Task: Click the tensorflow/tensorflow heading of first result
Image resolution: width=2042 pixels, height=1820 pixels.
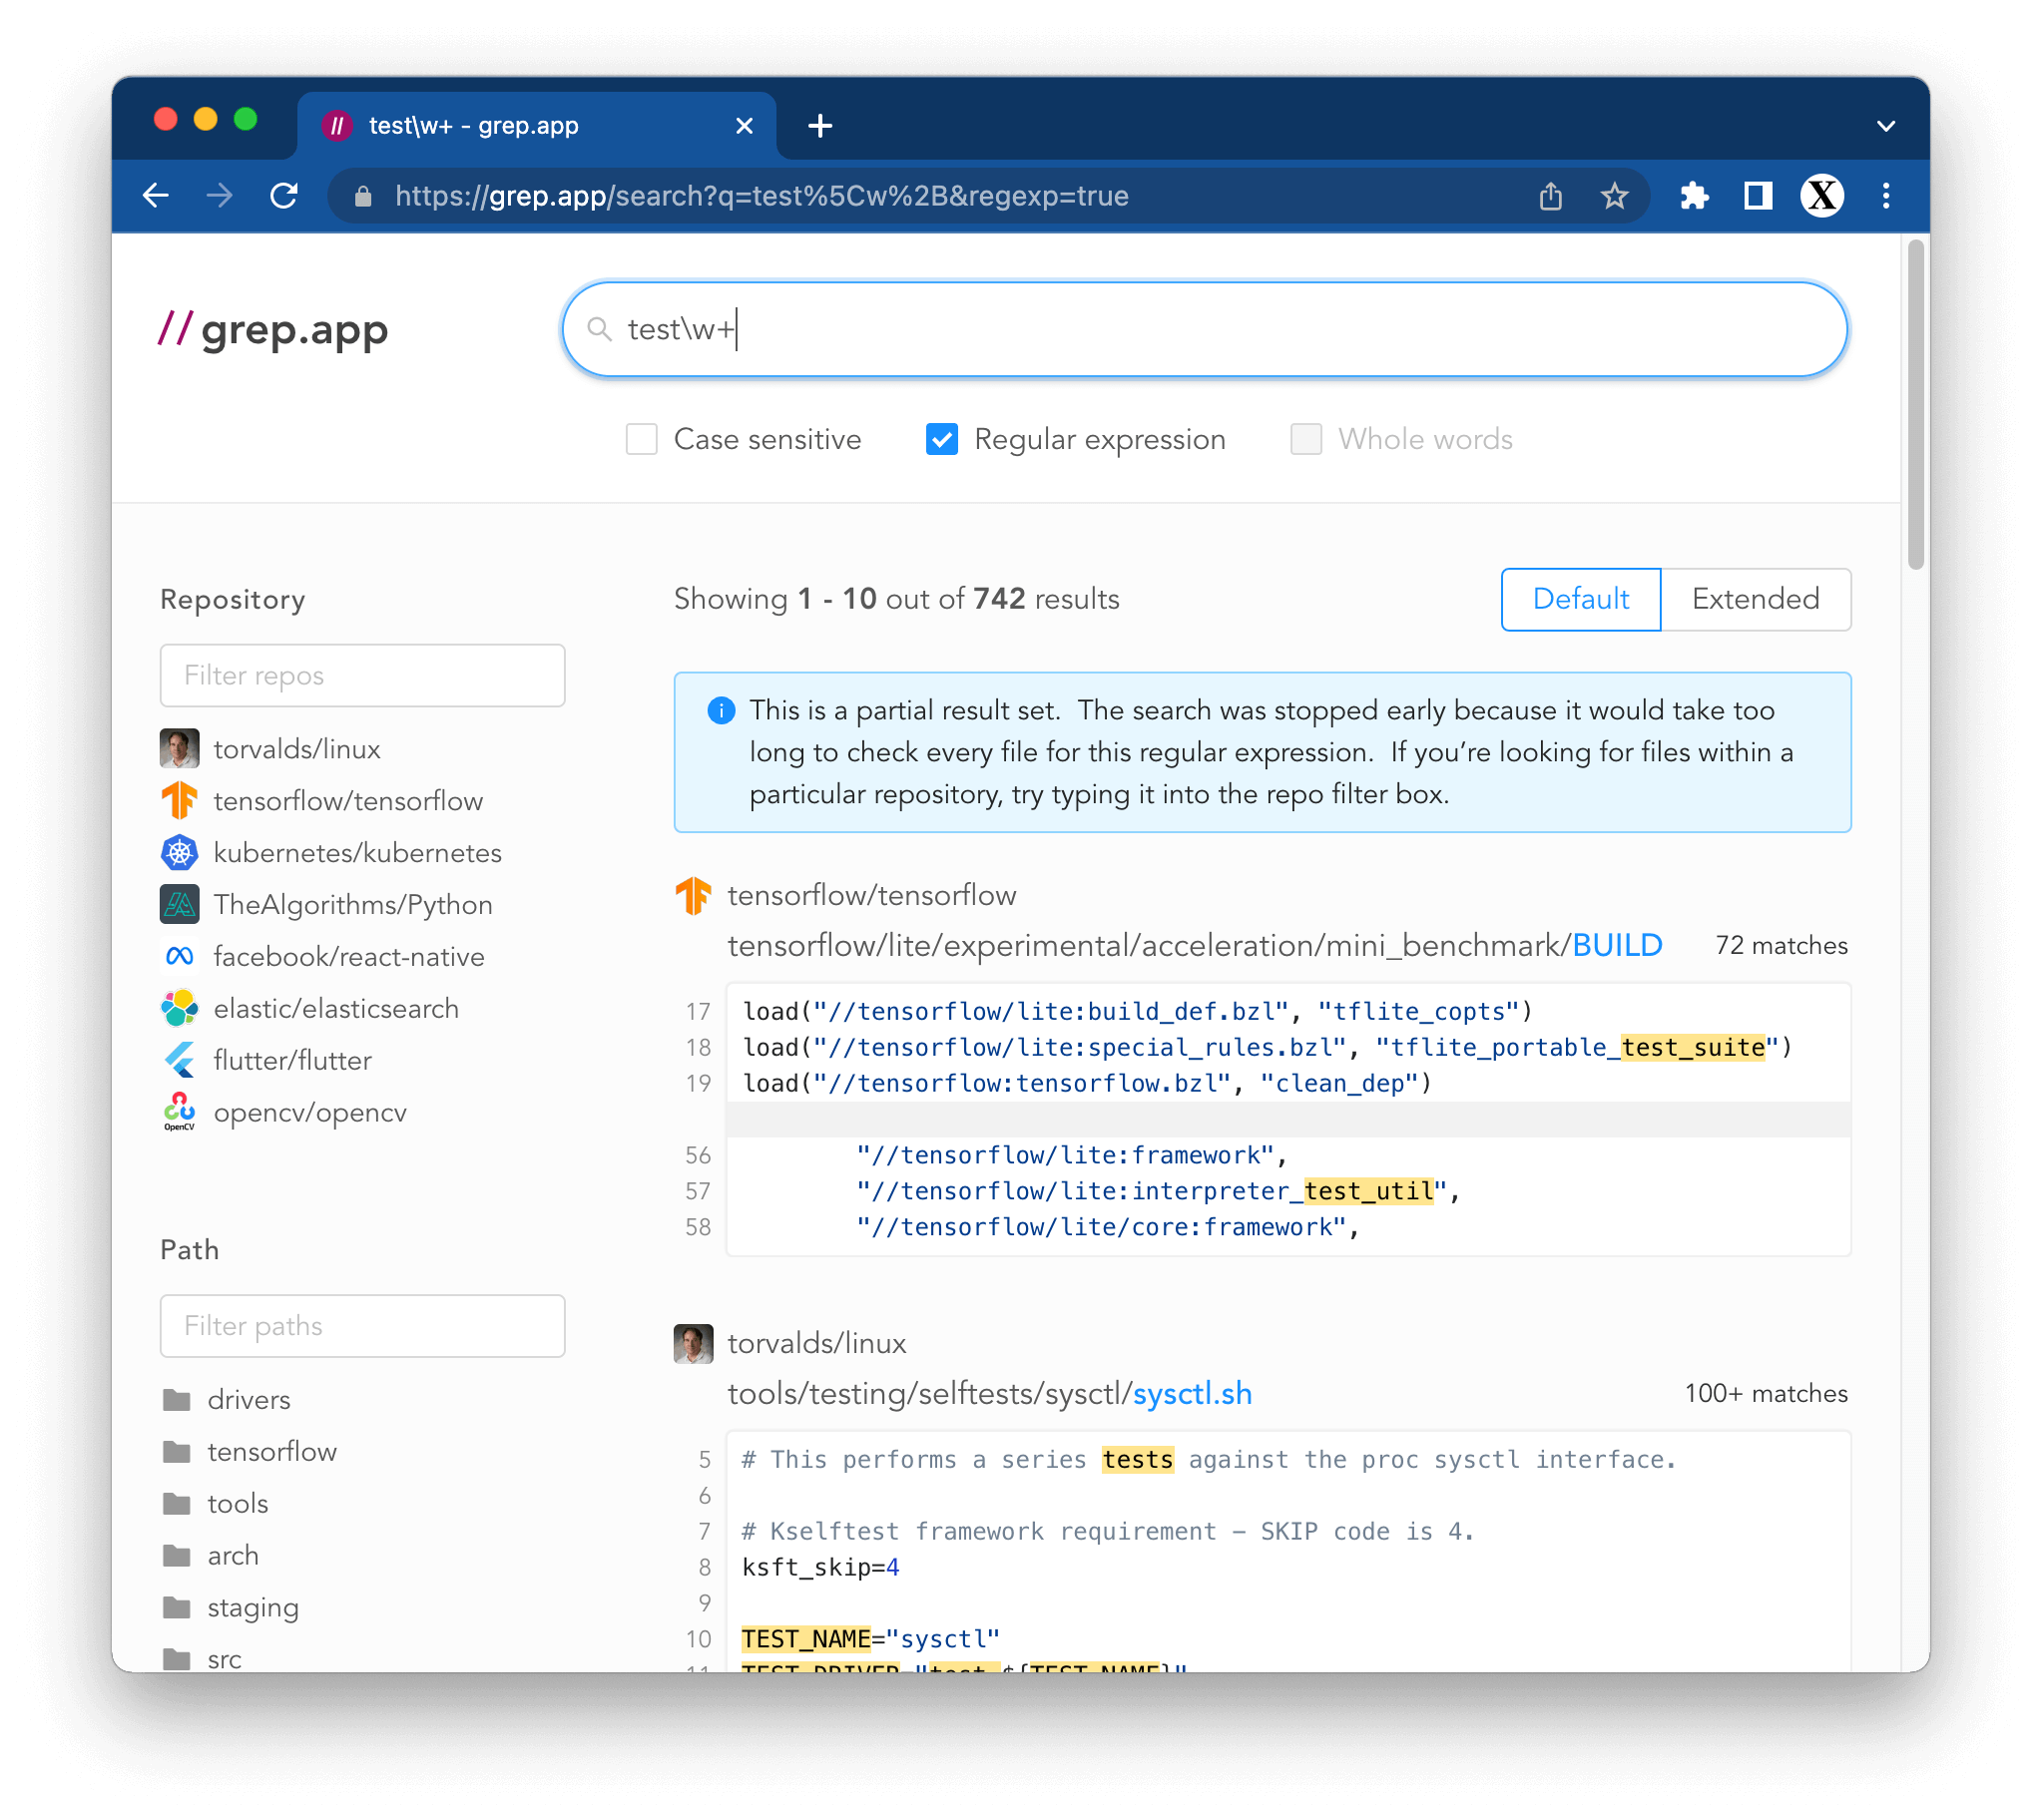Action: point(872,896)
